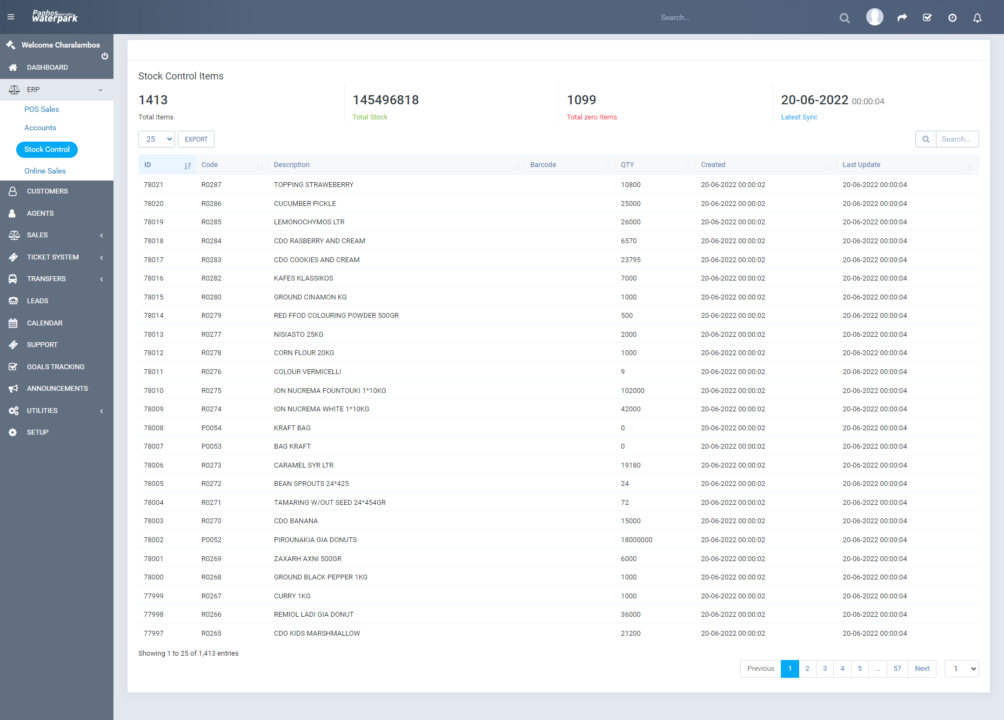Open the page number dropdown at bottom
Image resolution: width=1004 pixels, height=720 pixels.
click(x=962, y=669)
